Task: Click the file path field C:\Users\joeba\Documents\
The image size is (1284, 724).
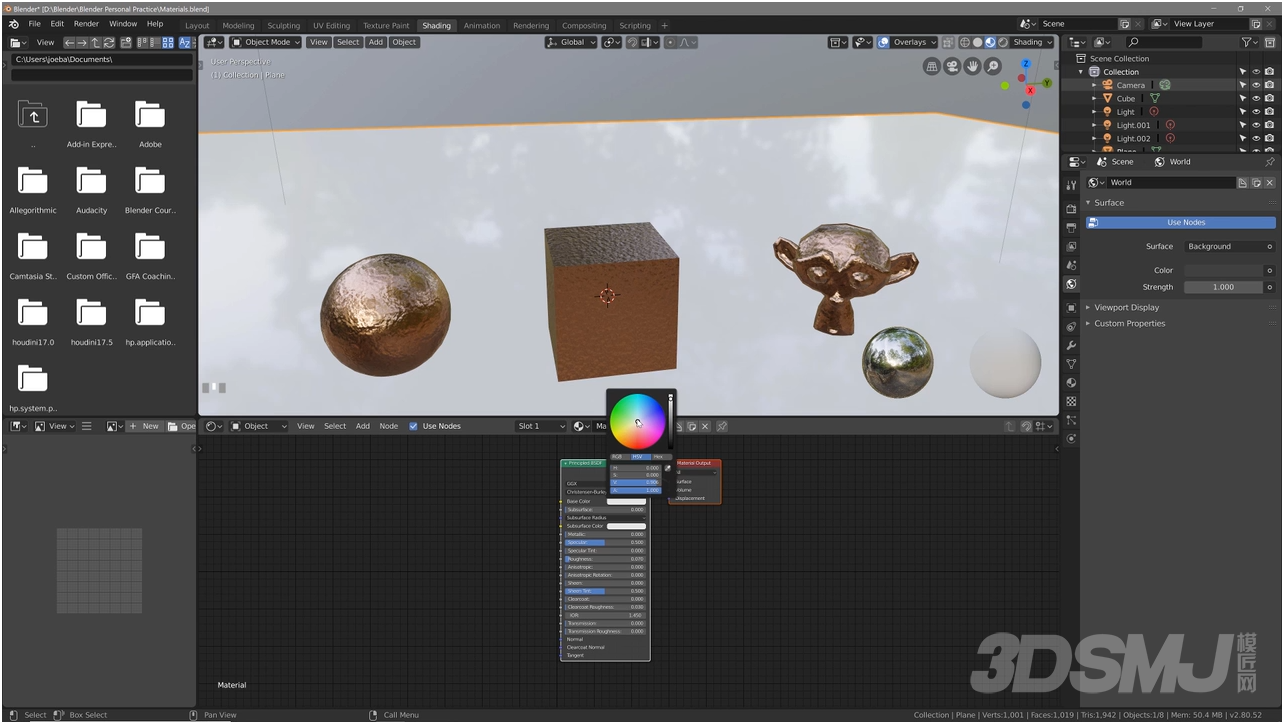Action: [x=101, y=59]
